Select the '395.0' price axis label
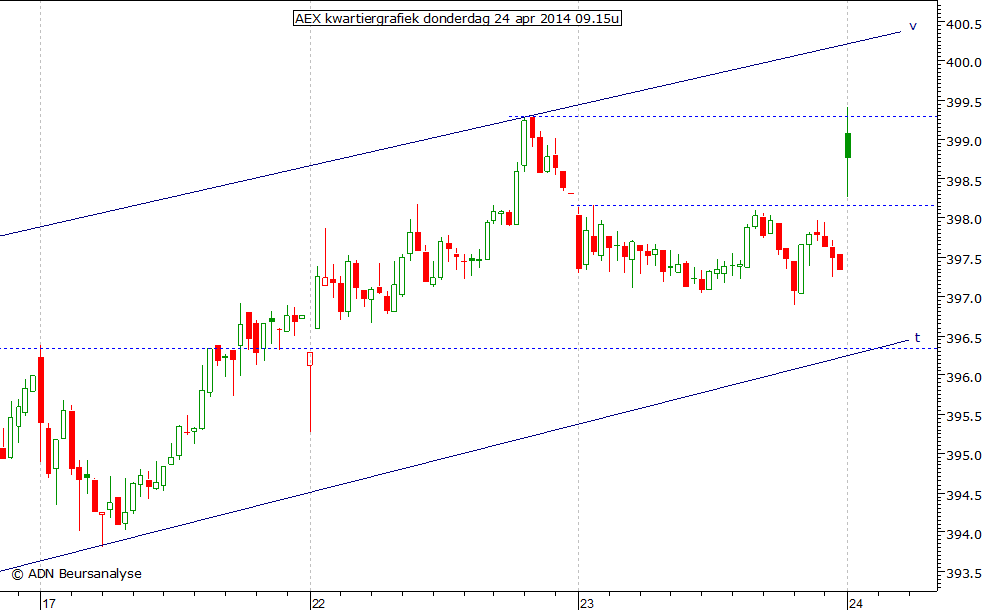 point(964,455)
